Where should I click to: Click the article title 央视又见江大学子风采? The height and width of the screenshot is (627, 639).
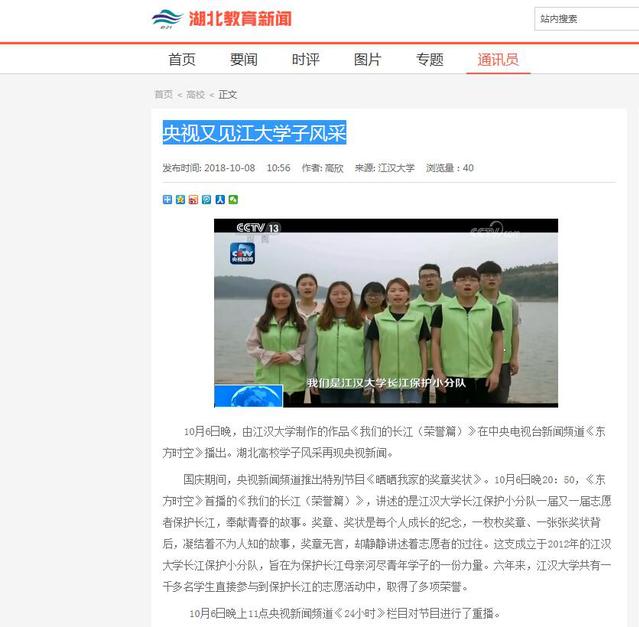coord(254,132)
